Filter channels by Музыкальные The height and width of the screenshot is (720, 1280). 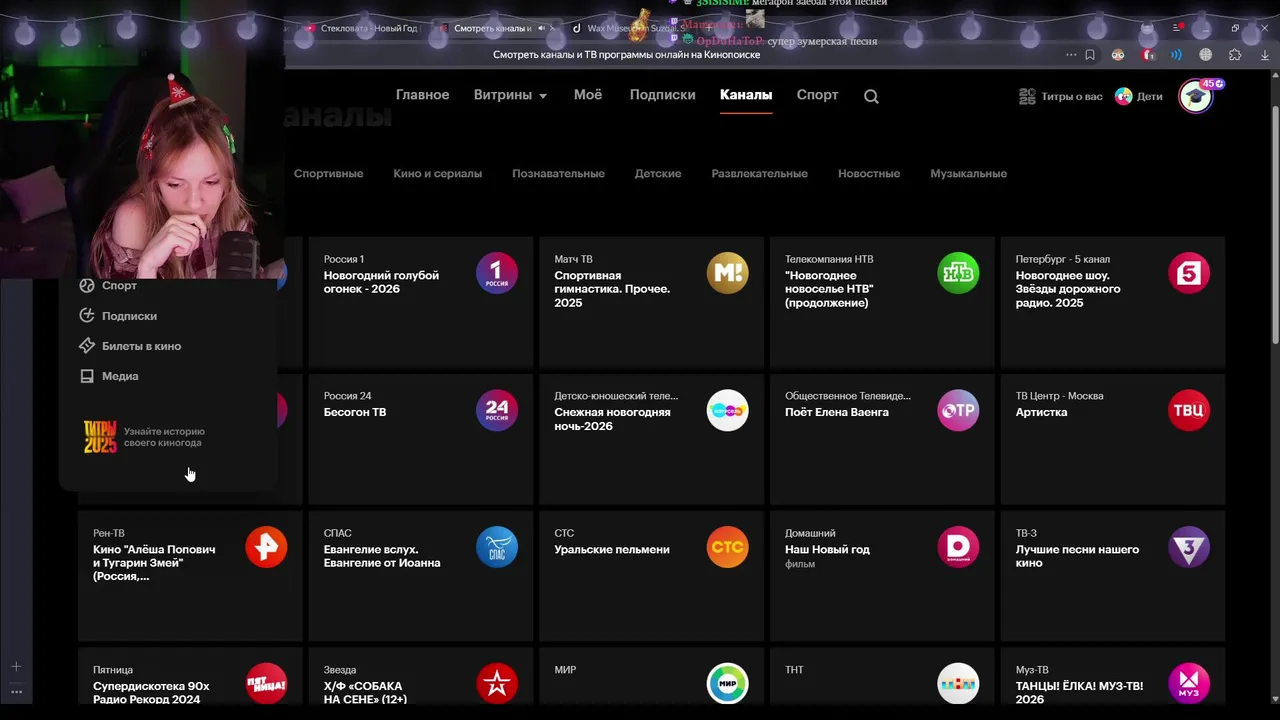coord(968,174)
